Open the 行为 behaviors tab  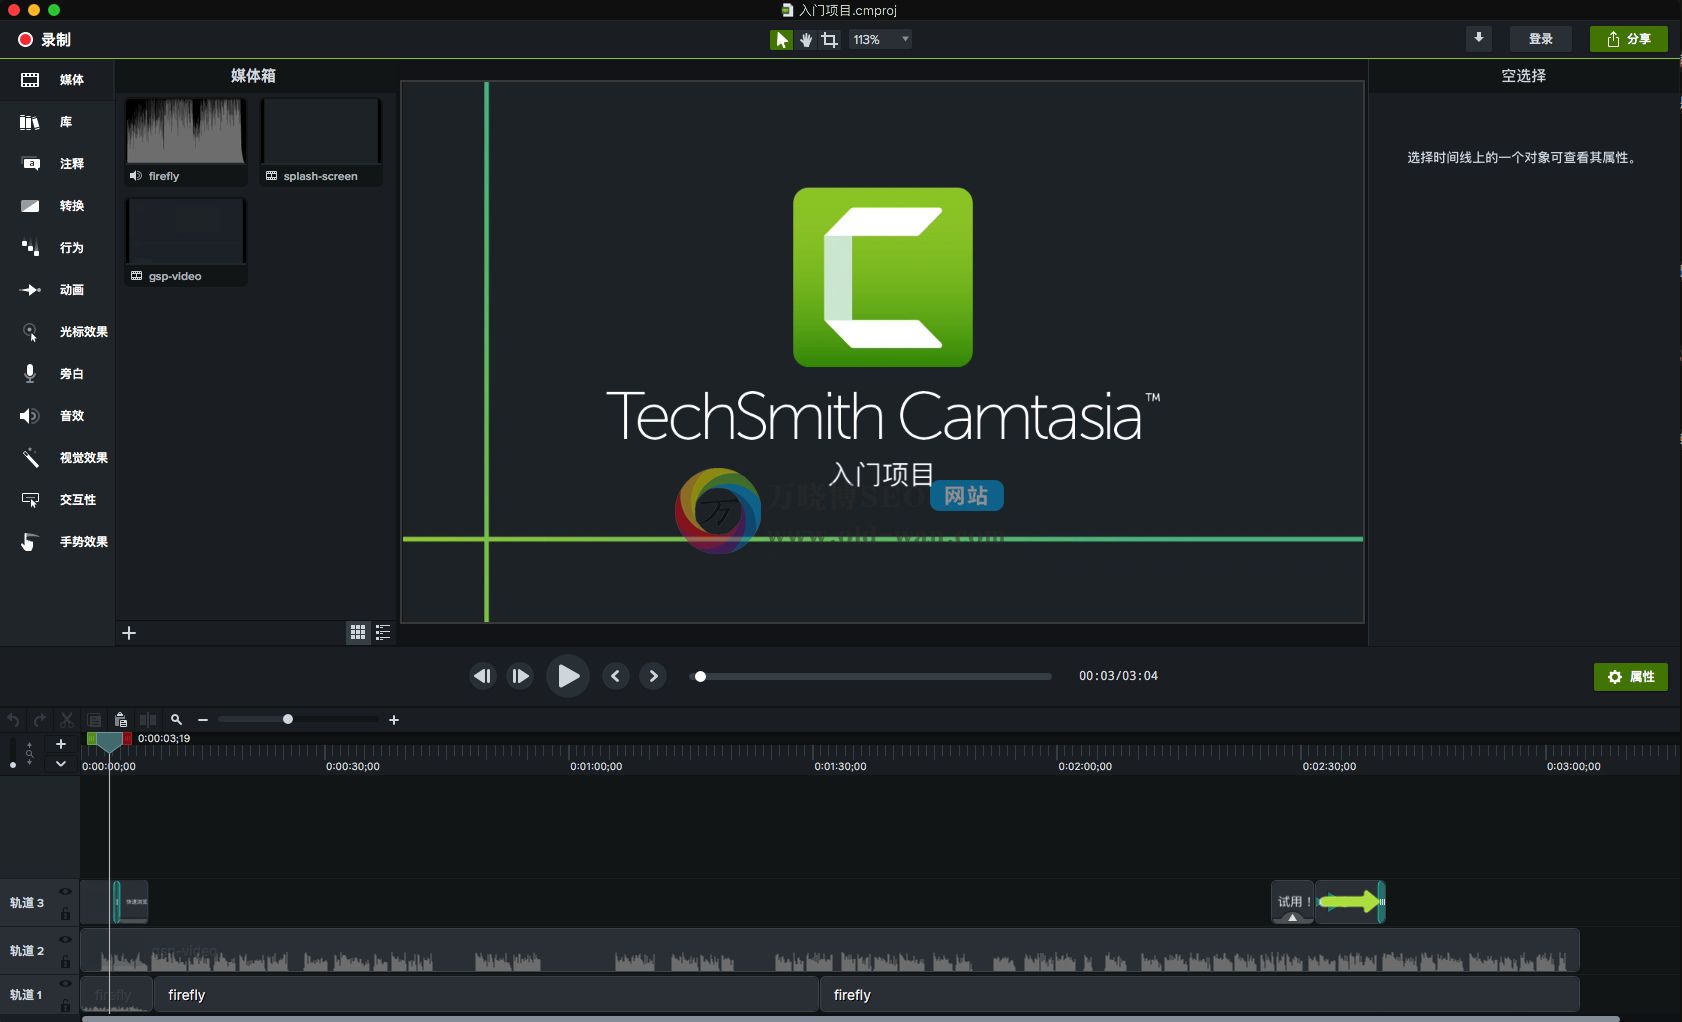pos(56,248)
